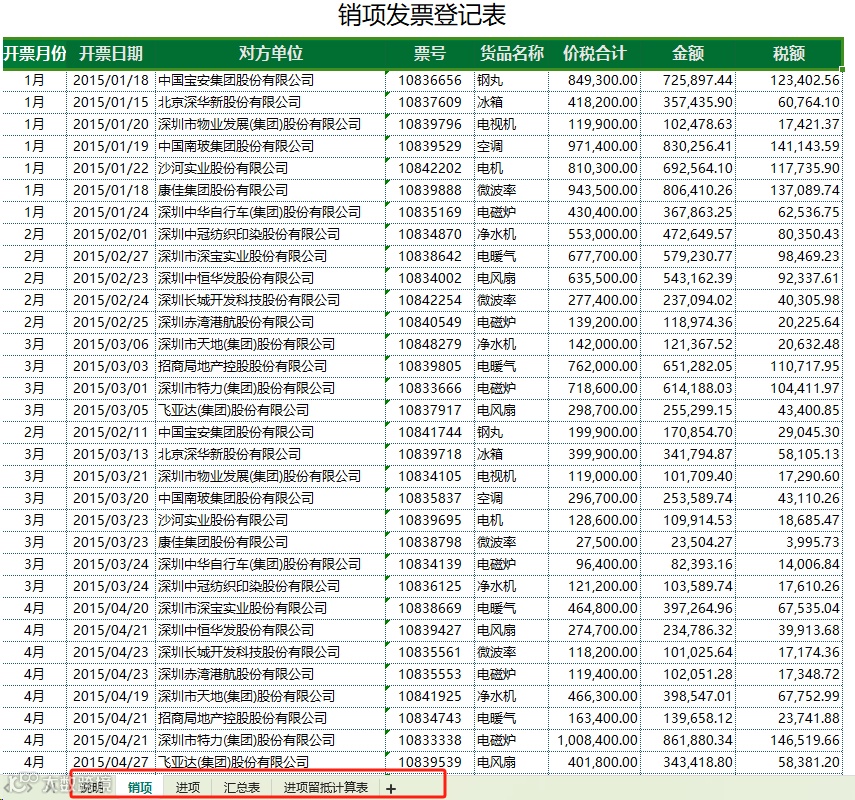The height and width of the screenshot is (800, 855).
Task: Add a new sheet with the plus button
Action: pos(390,788)
